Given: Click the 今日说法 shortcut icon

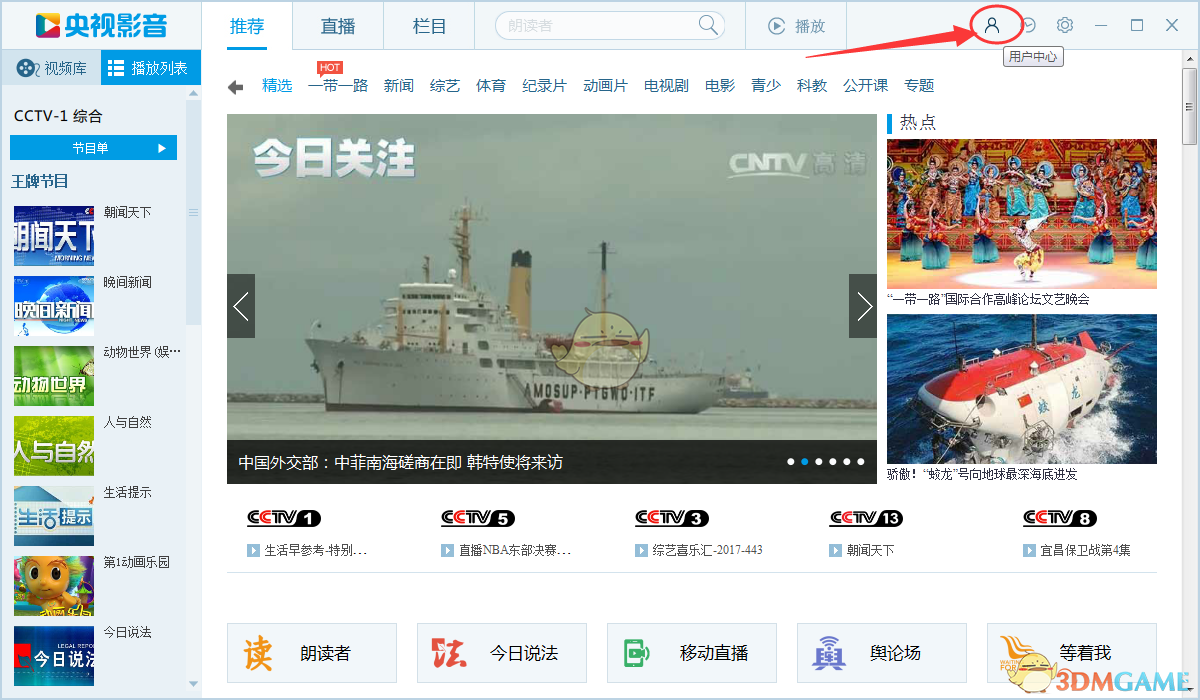Looking at the screenshot, I should [449, 653].
